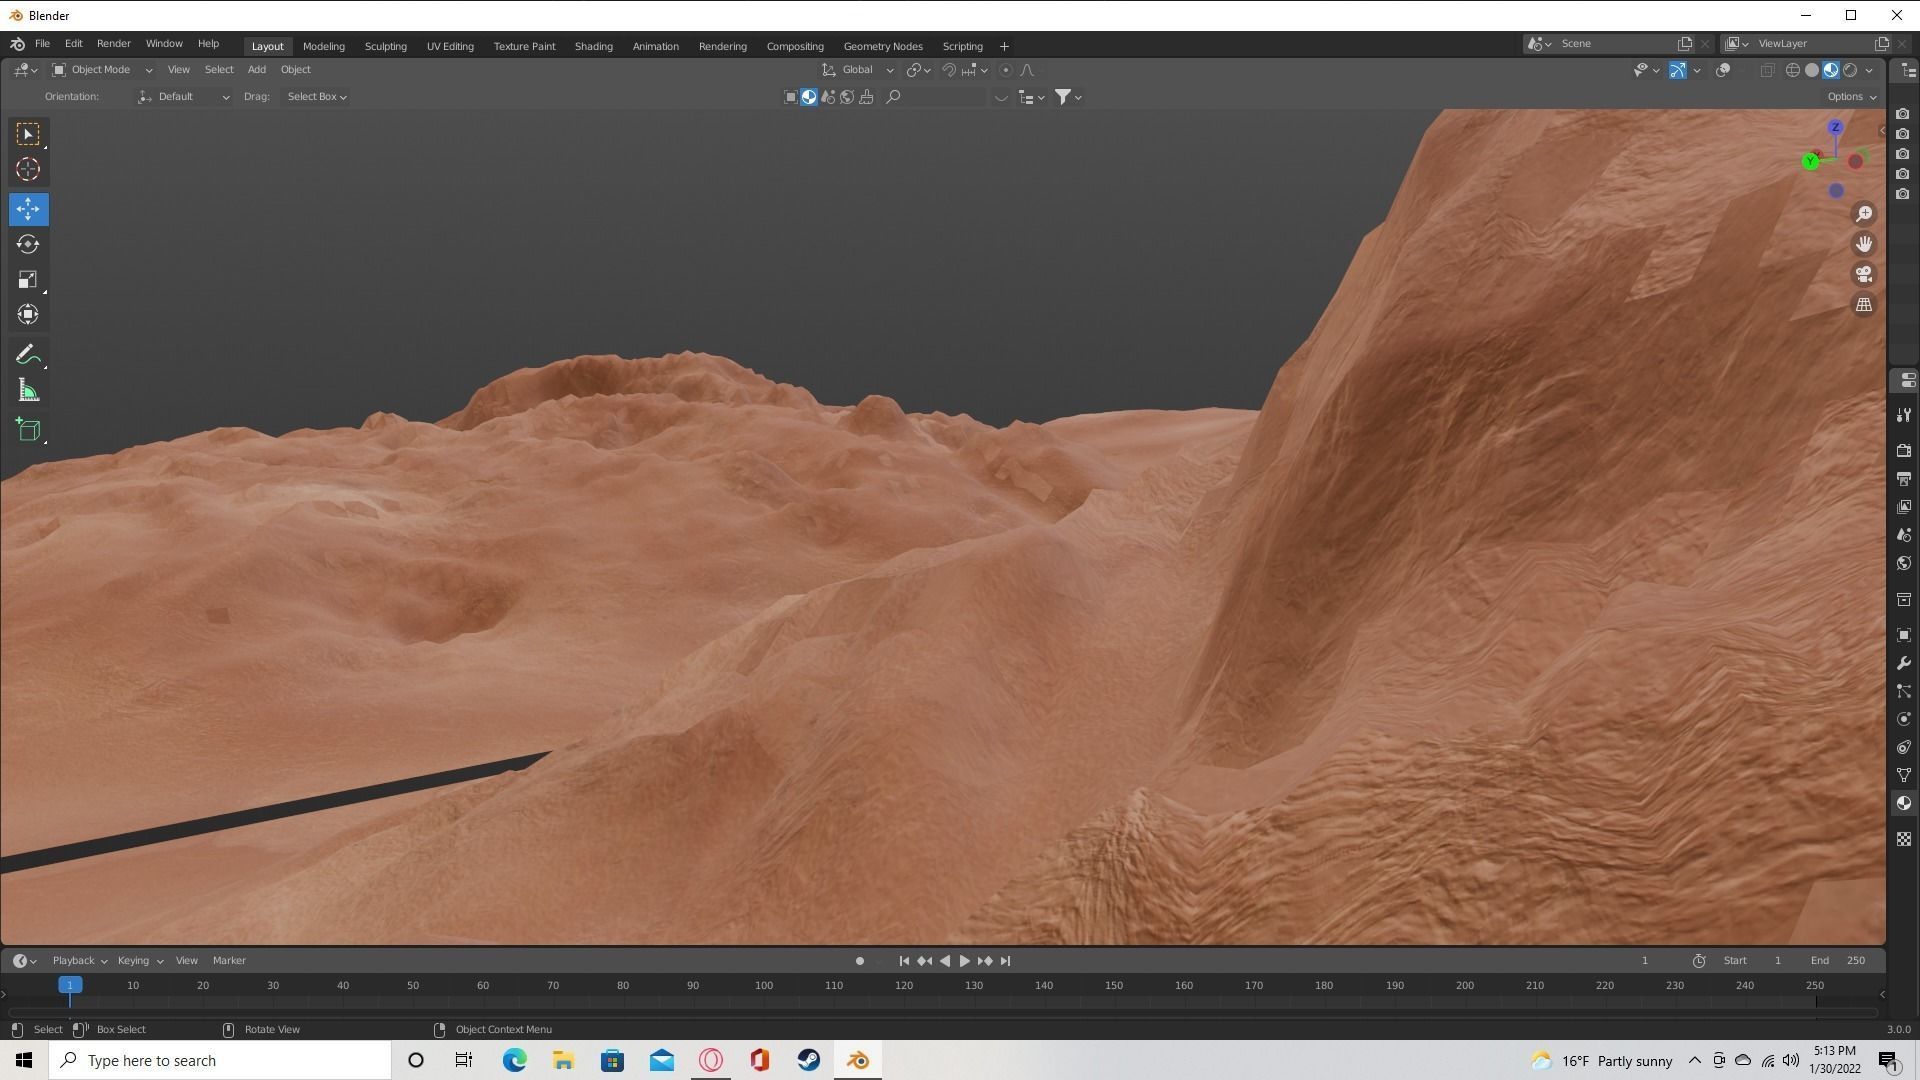
Task: Add a new workspace with plus button
Action: (1004, 46)
